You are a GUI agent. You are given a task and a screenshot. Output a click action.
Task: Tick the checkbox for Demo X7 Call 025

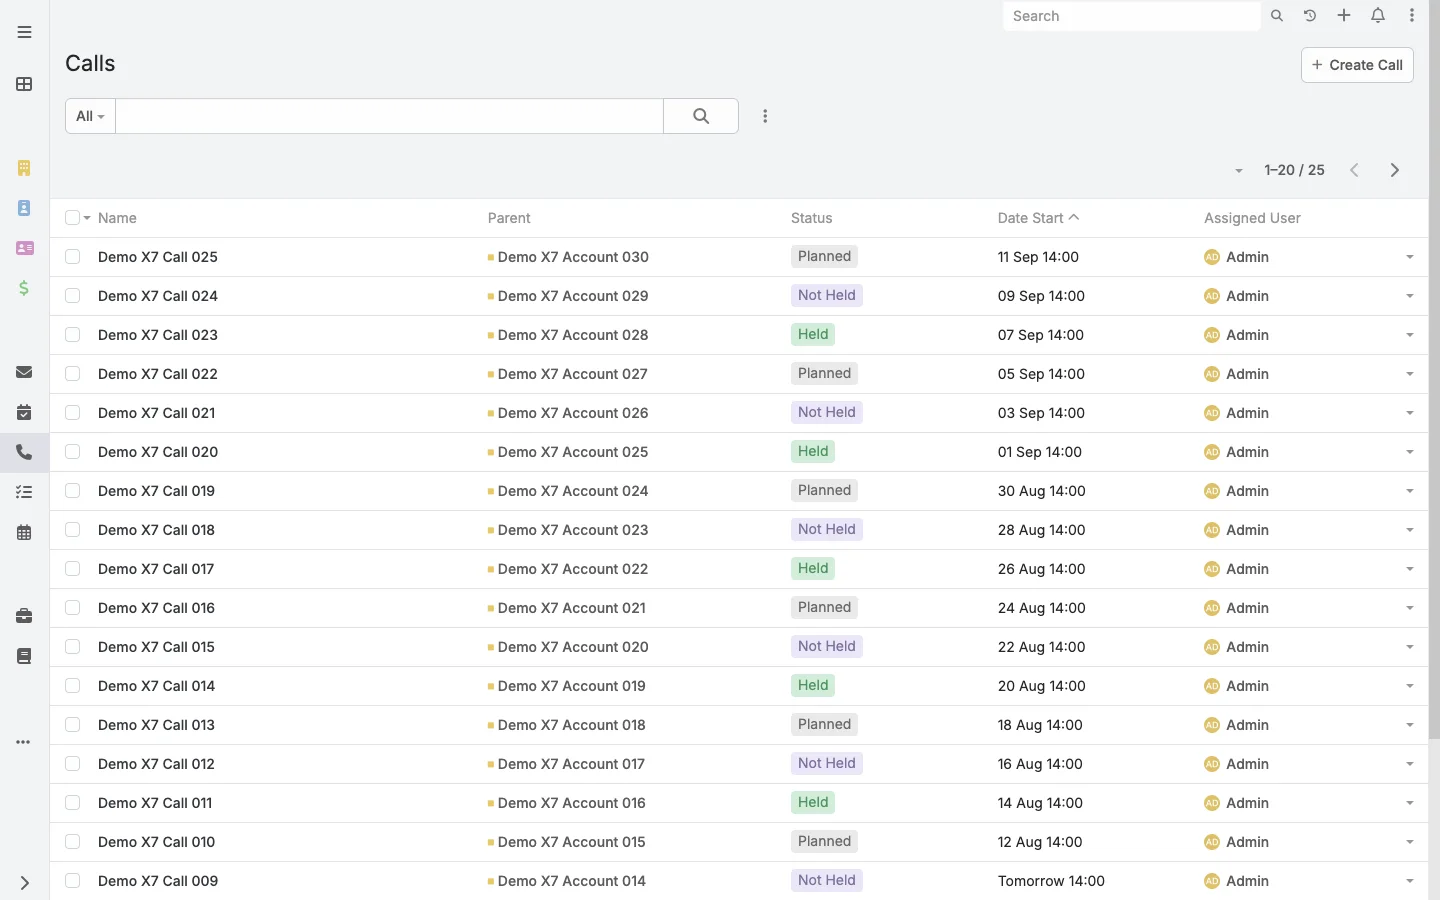coord(72,257)
